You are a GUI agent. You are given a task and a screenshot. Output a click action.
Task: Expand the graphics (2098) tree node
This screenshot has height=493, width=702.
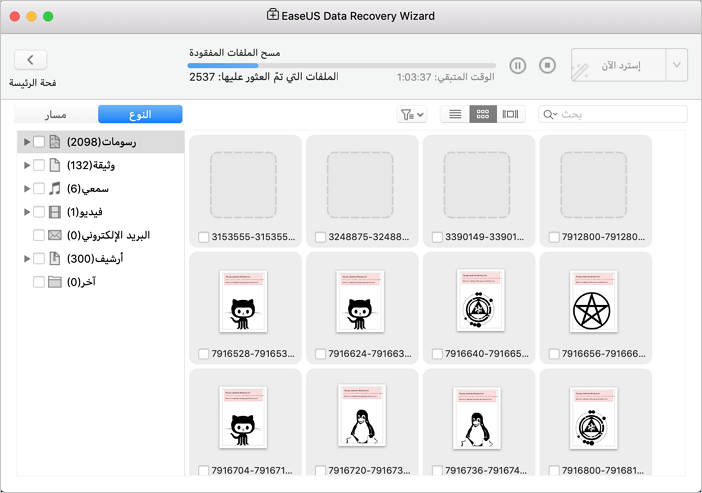pos(26,142)
